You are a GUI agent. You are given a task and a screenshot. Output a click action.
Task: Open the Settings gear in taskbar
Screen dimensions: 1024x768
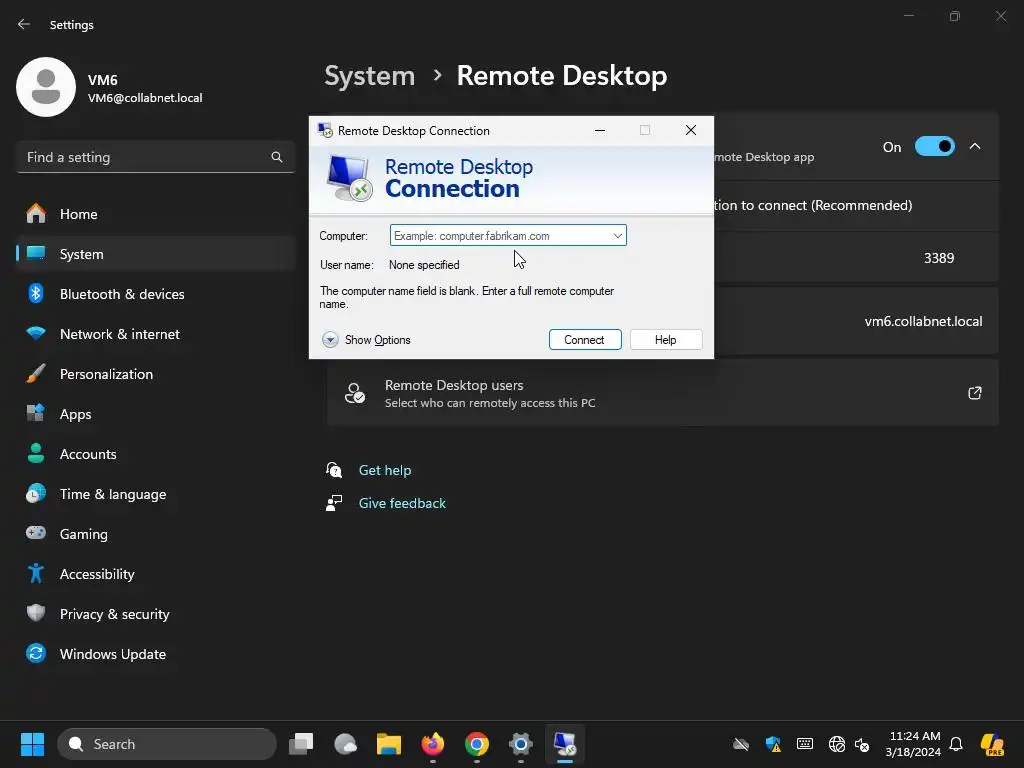click(520, 744)
